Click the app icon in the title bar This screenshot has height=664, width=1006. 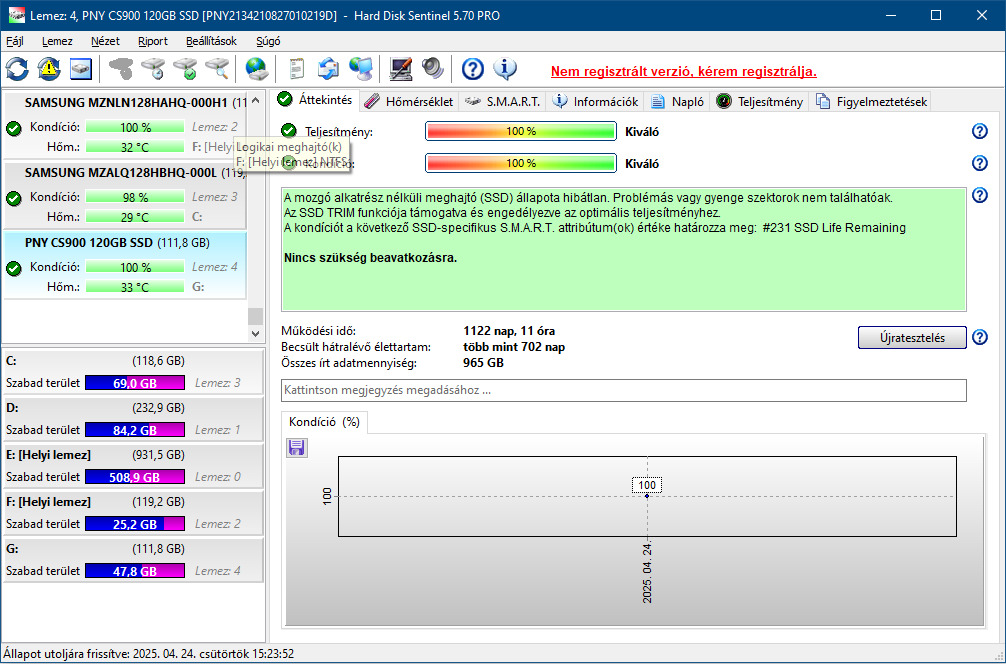tap(16, 15)
